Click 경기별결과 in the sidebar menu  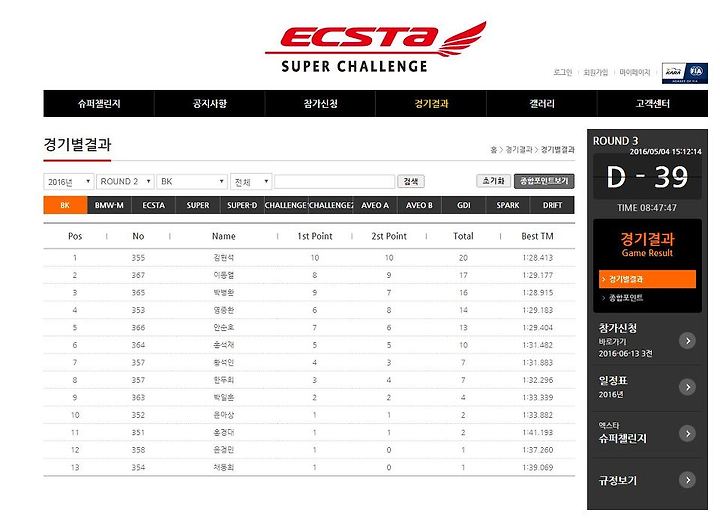(647, 279)
